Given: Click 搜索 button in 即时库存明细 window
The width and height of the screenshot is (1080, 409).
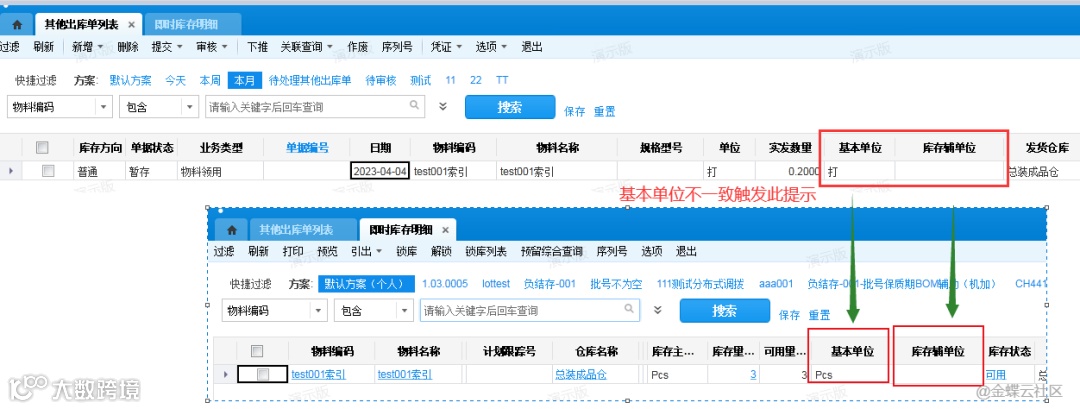Looking at the screenshot, I should click(x=725, y=311).
